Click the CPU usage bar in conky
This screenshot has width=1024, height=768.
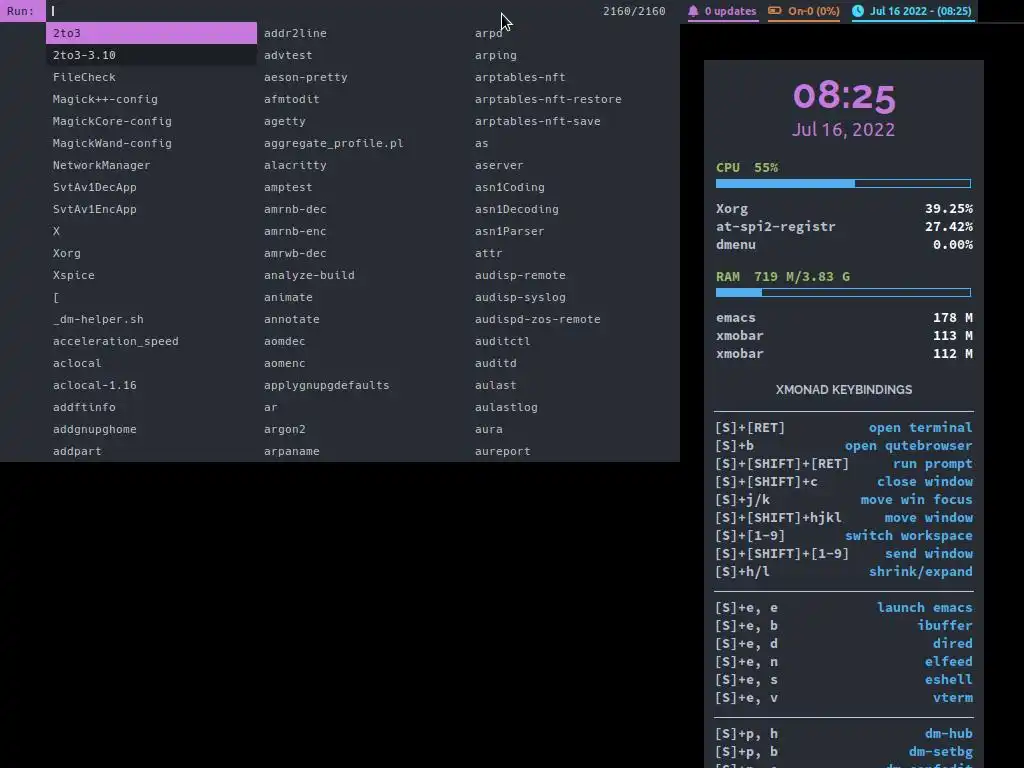pos(843,184)
